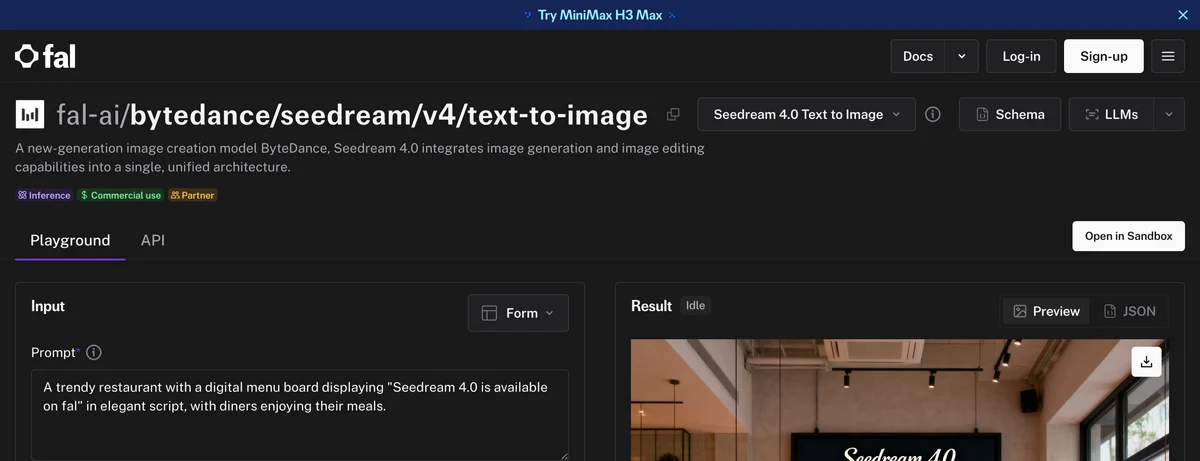This screenshot has height=461, width=1200.
Task: Open the Form view dropdown
Action: (x=518, y=313)
